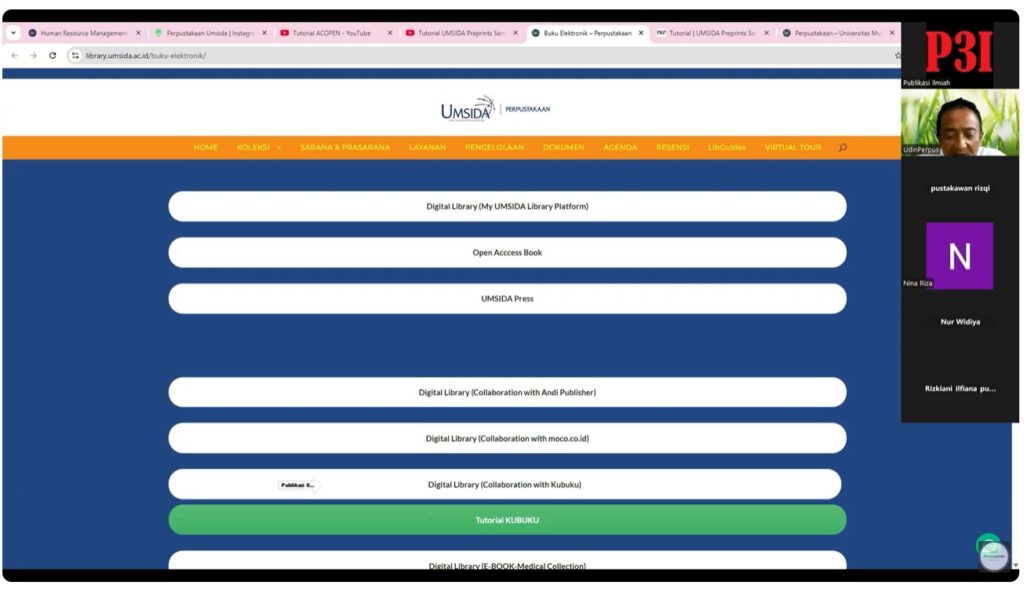
Task: Open site information icon beside the URL
Action: pyautogui.click(x=75, y=56)
